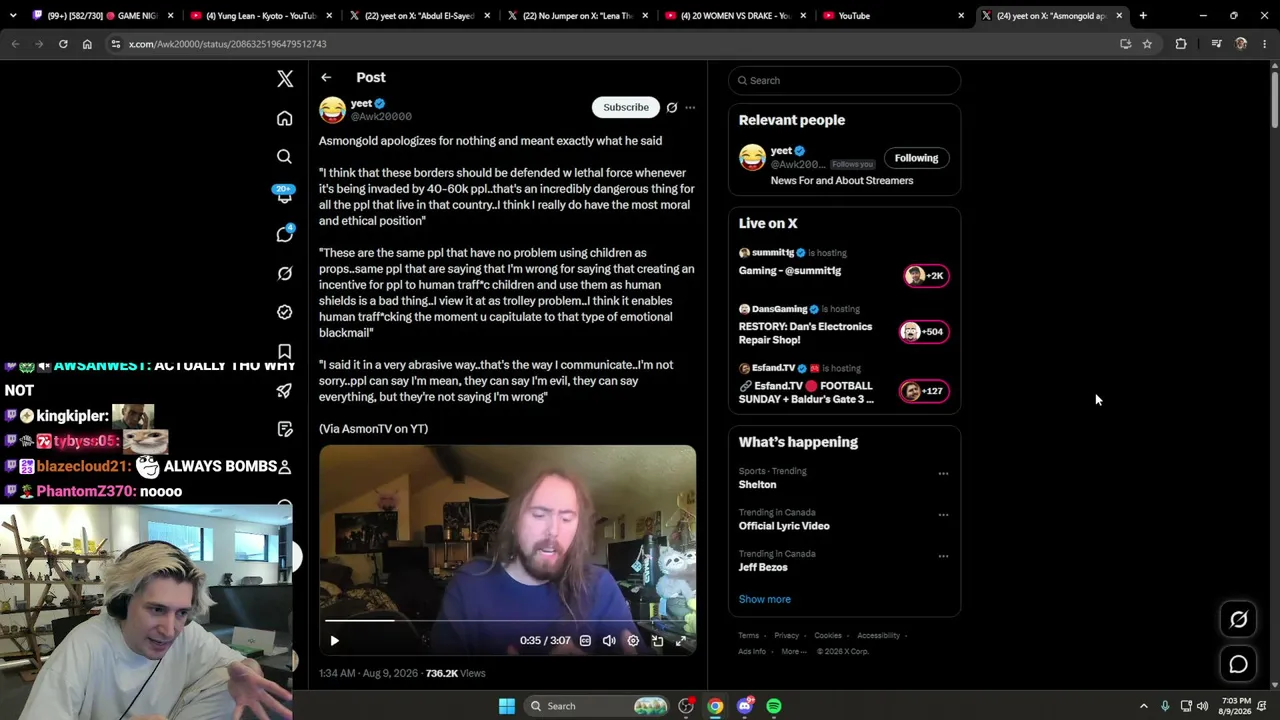Open the Shelton trending topic

point(757,485)
